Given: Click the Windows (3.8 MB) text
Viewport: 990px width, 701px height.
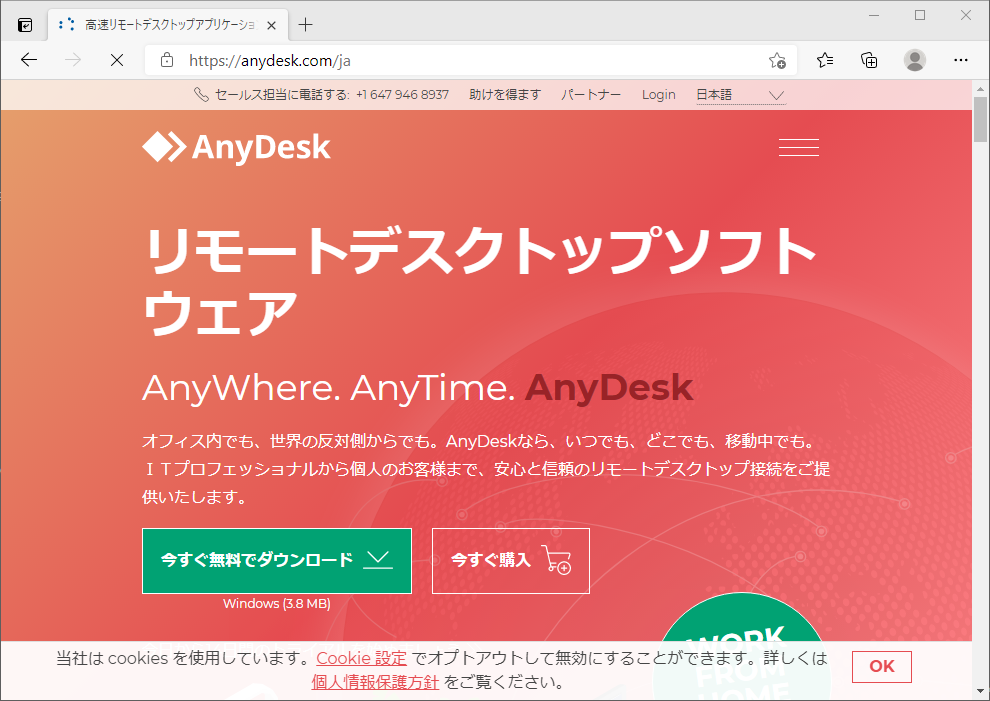Looking at the screenshot, I should [x=277, y=604].
